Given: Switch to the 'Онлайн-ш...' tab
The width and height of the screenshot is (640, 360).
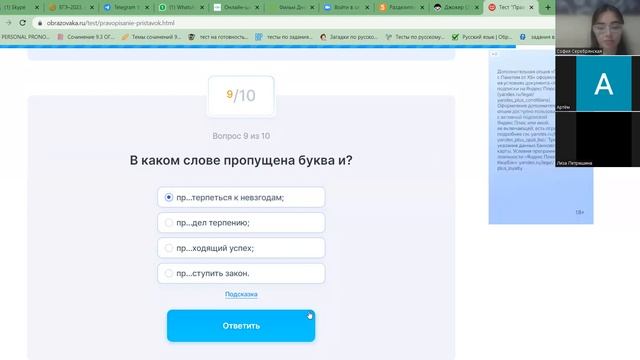Looking at the screenshot, I should pyautogui.click(x=236, y=7).
